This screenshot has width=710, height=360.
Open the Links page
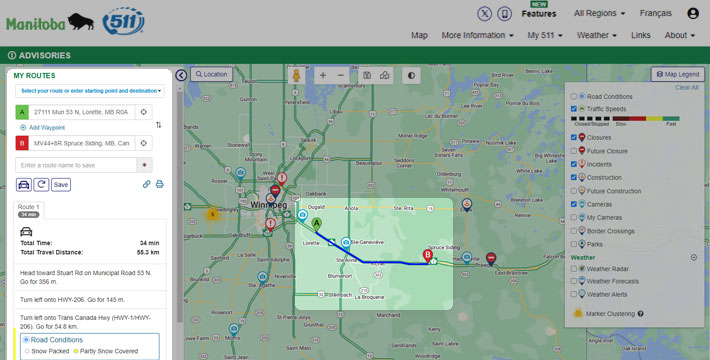click(641, 35)
